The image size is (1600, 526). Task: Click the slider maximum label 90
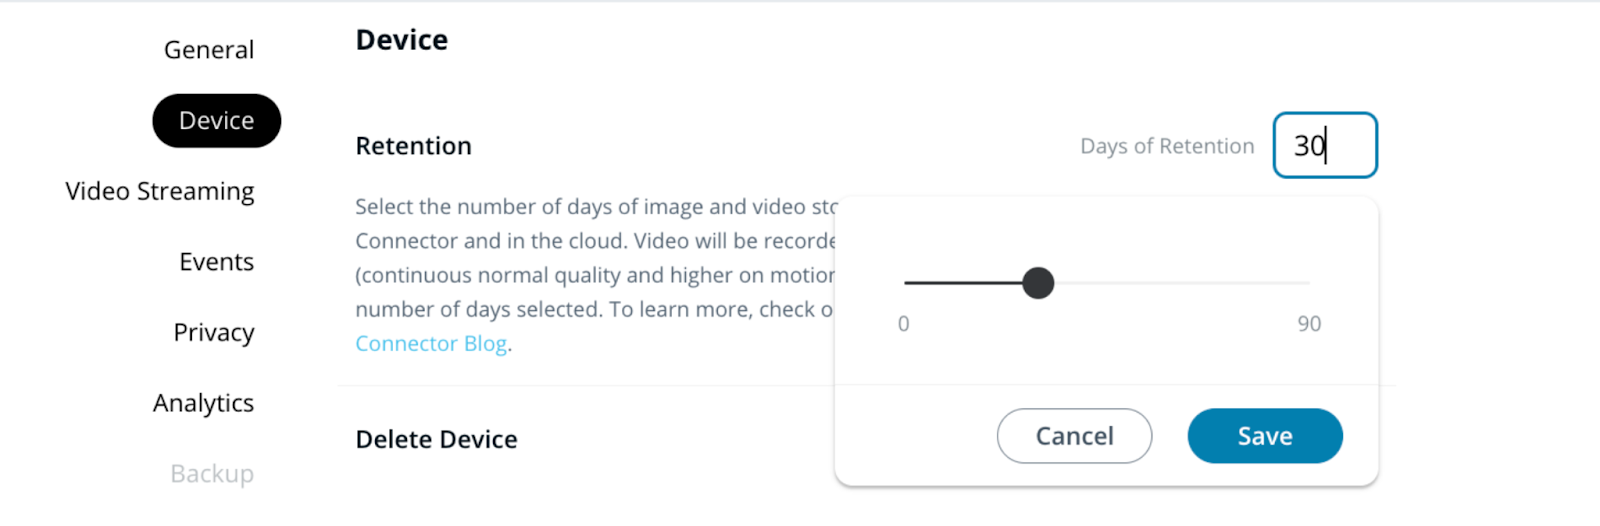point(1308,324)
